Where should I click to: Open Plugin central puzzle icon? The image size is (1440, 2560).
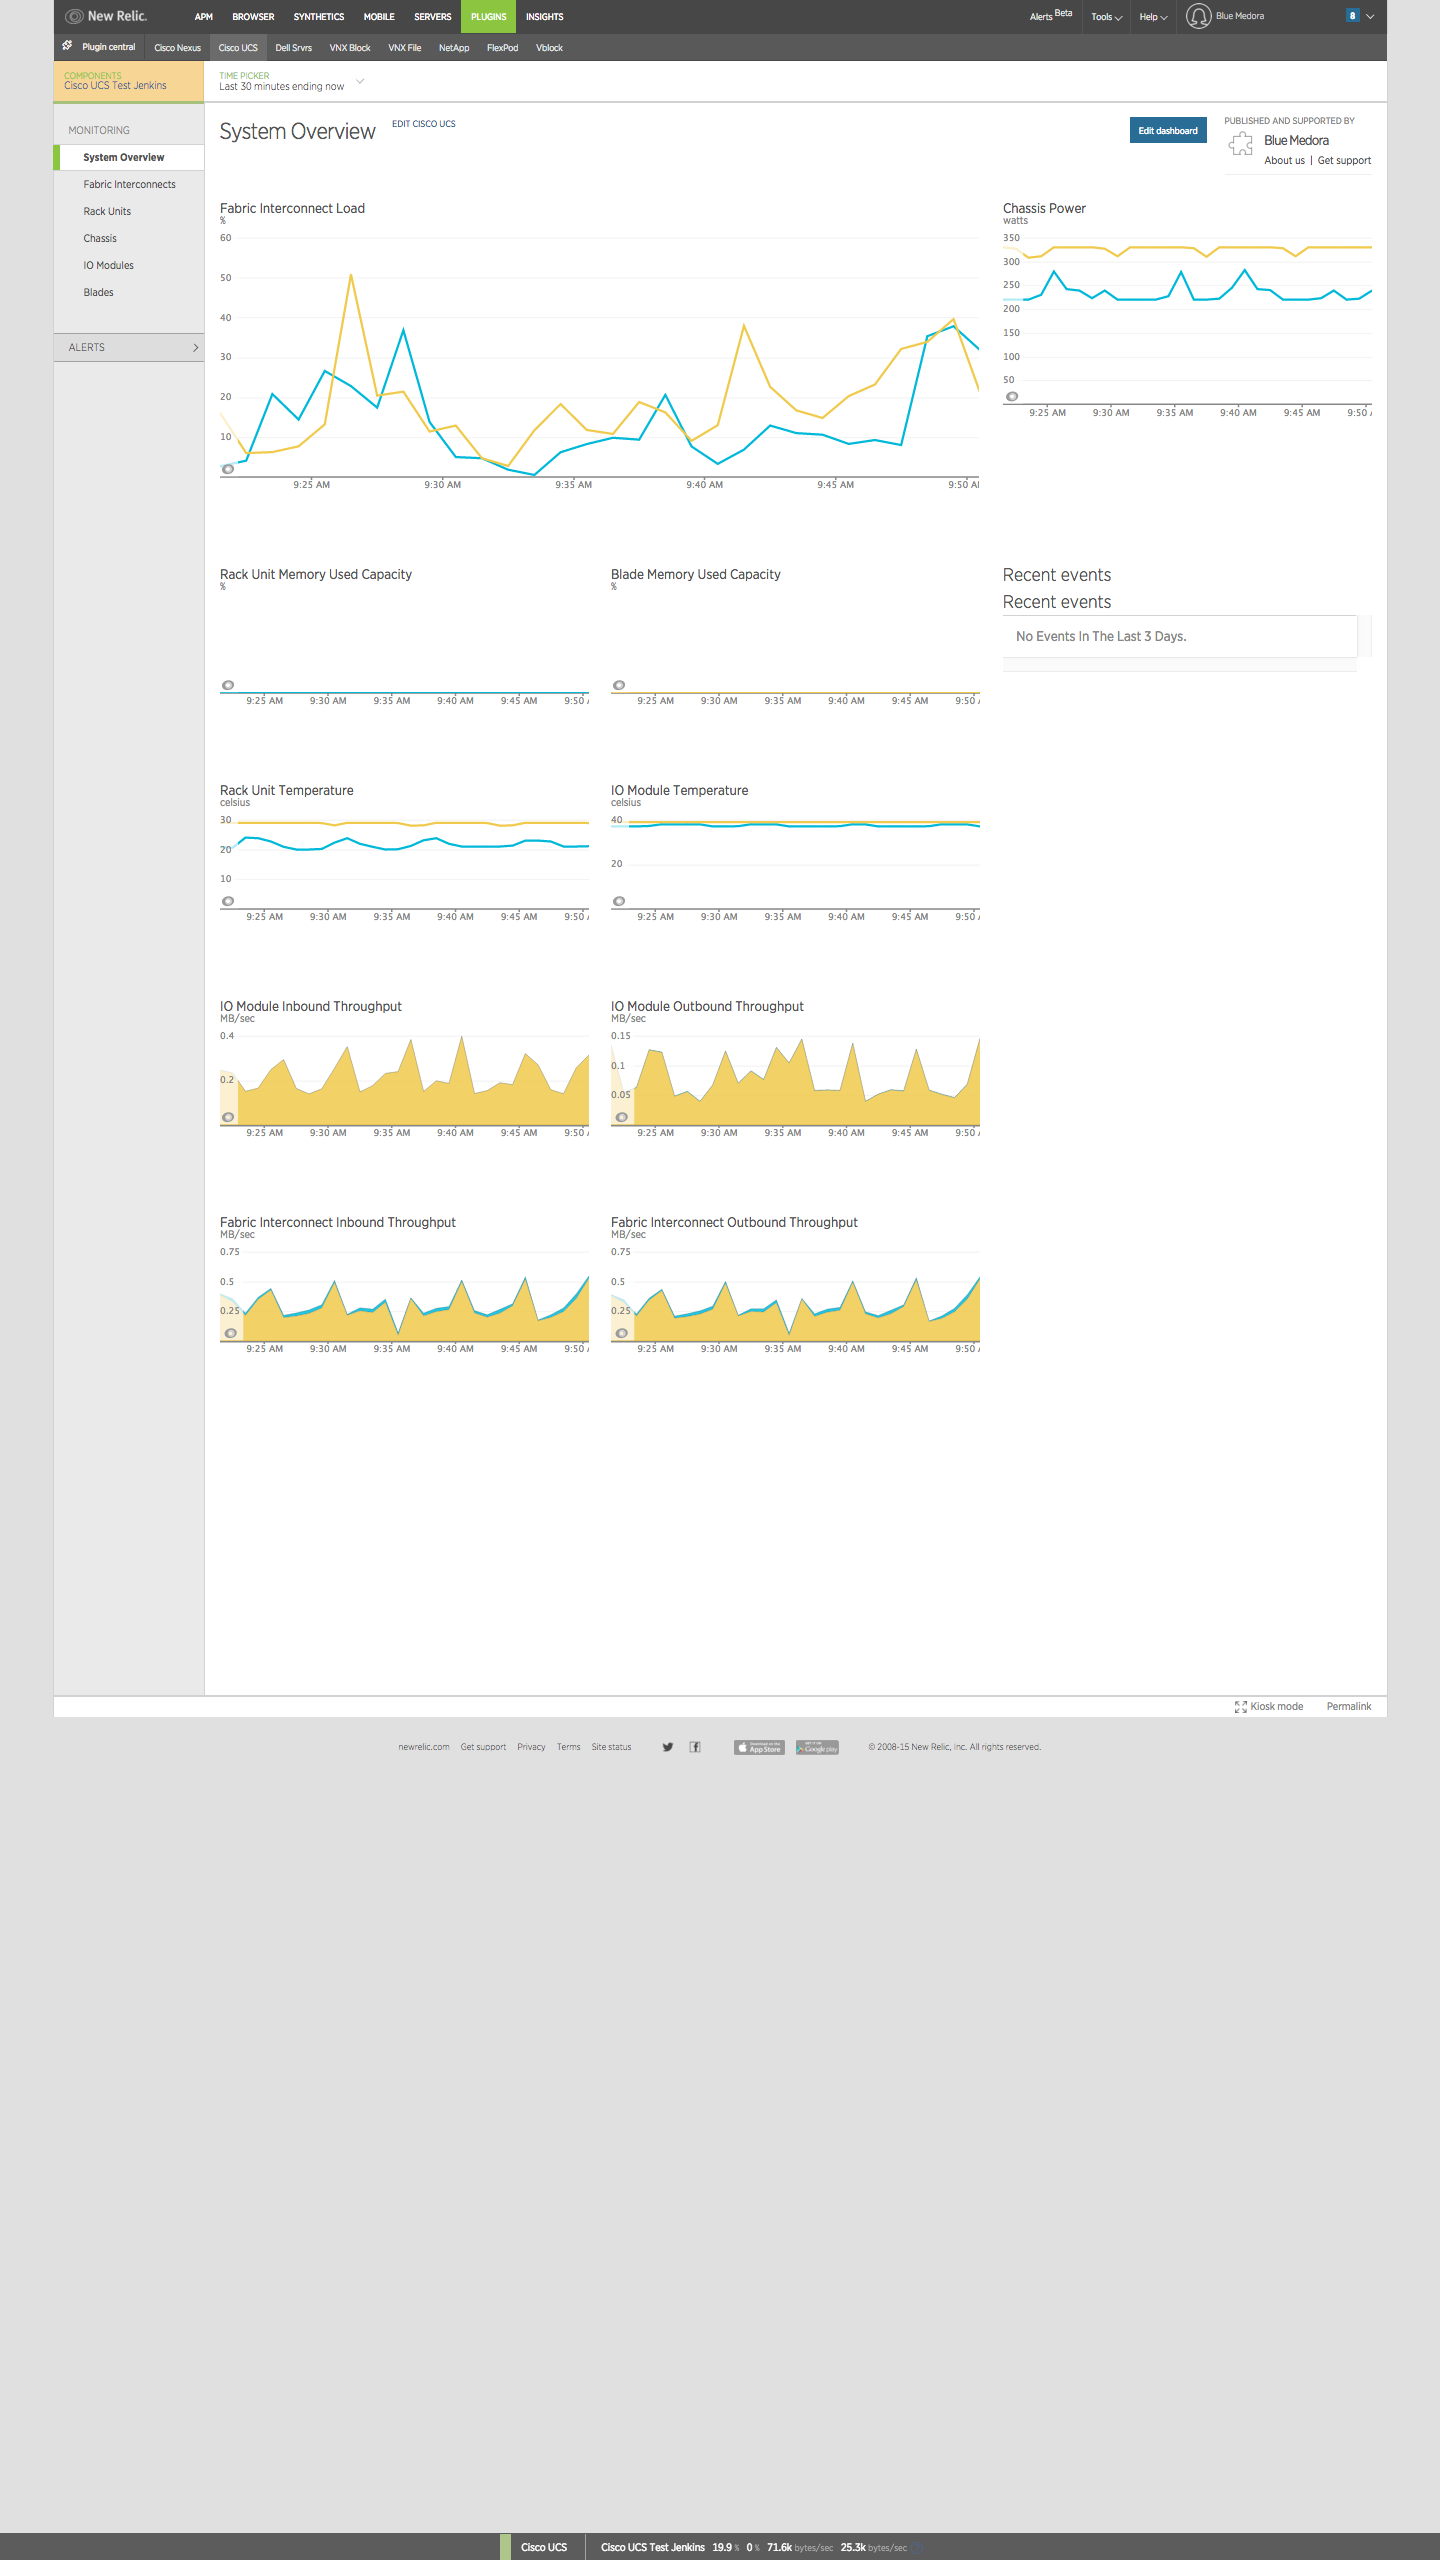pos(68,46)
